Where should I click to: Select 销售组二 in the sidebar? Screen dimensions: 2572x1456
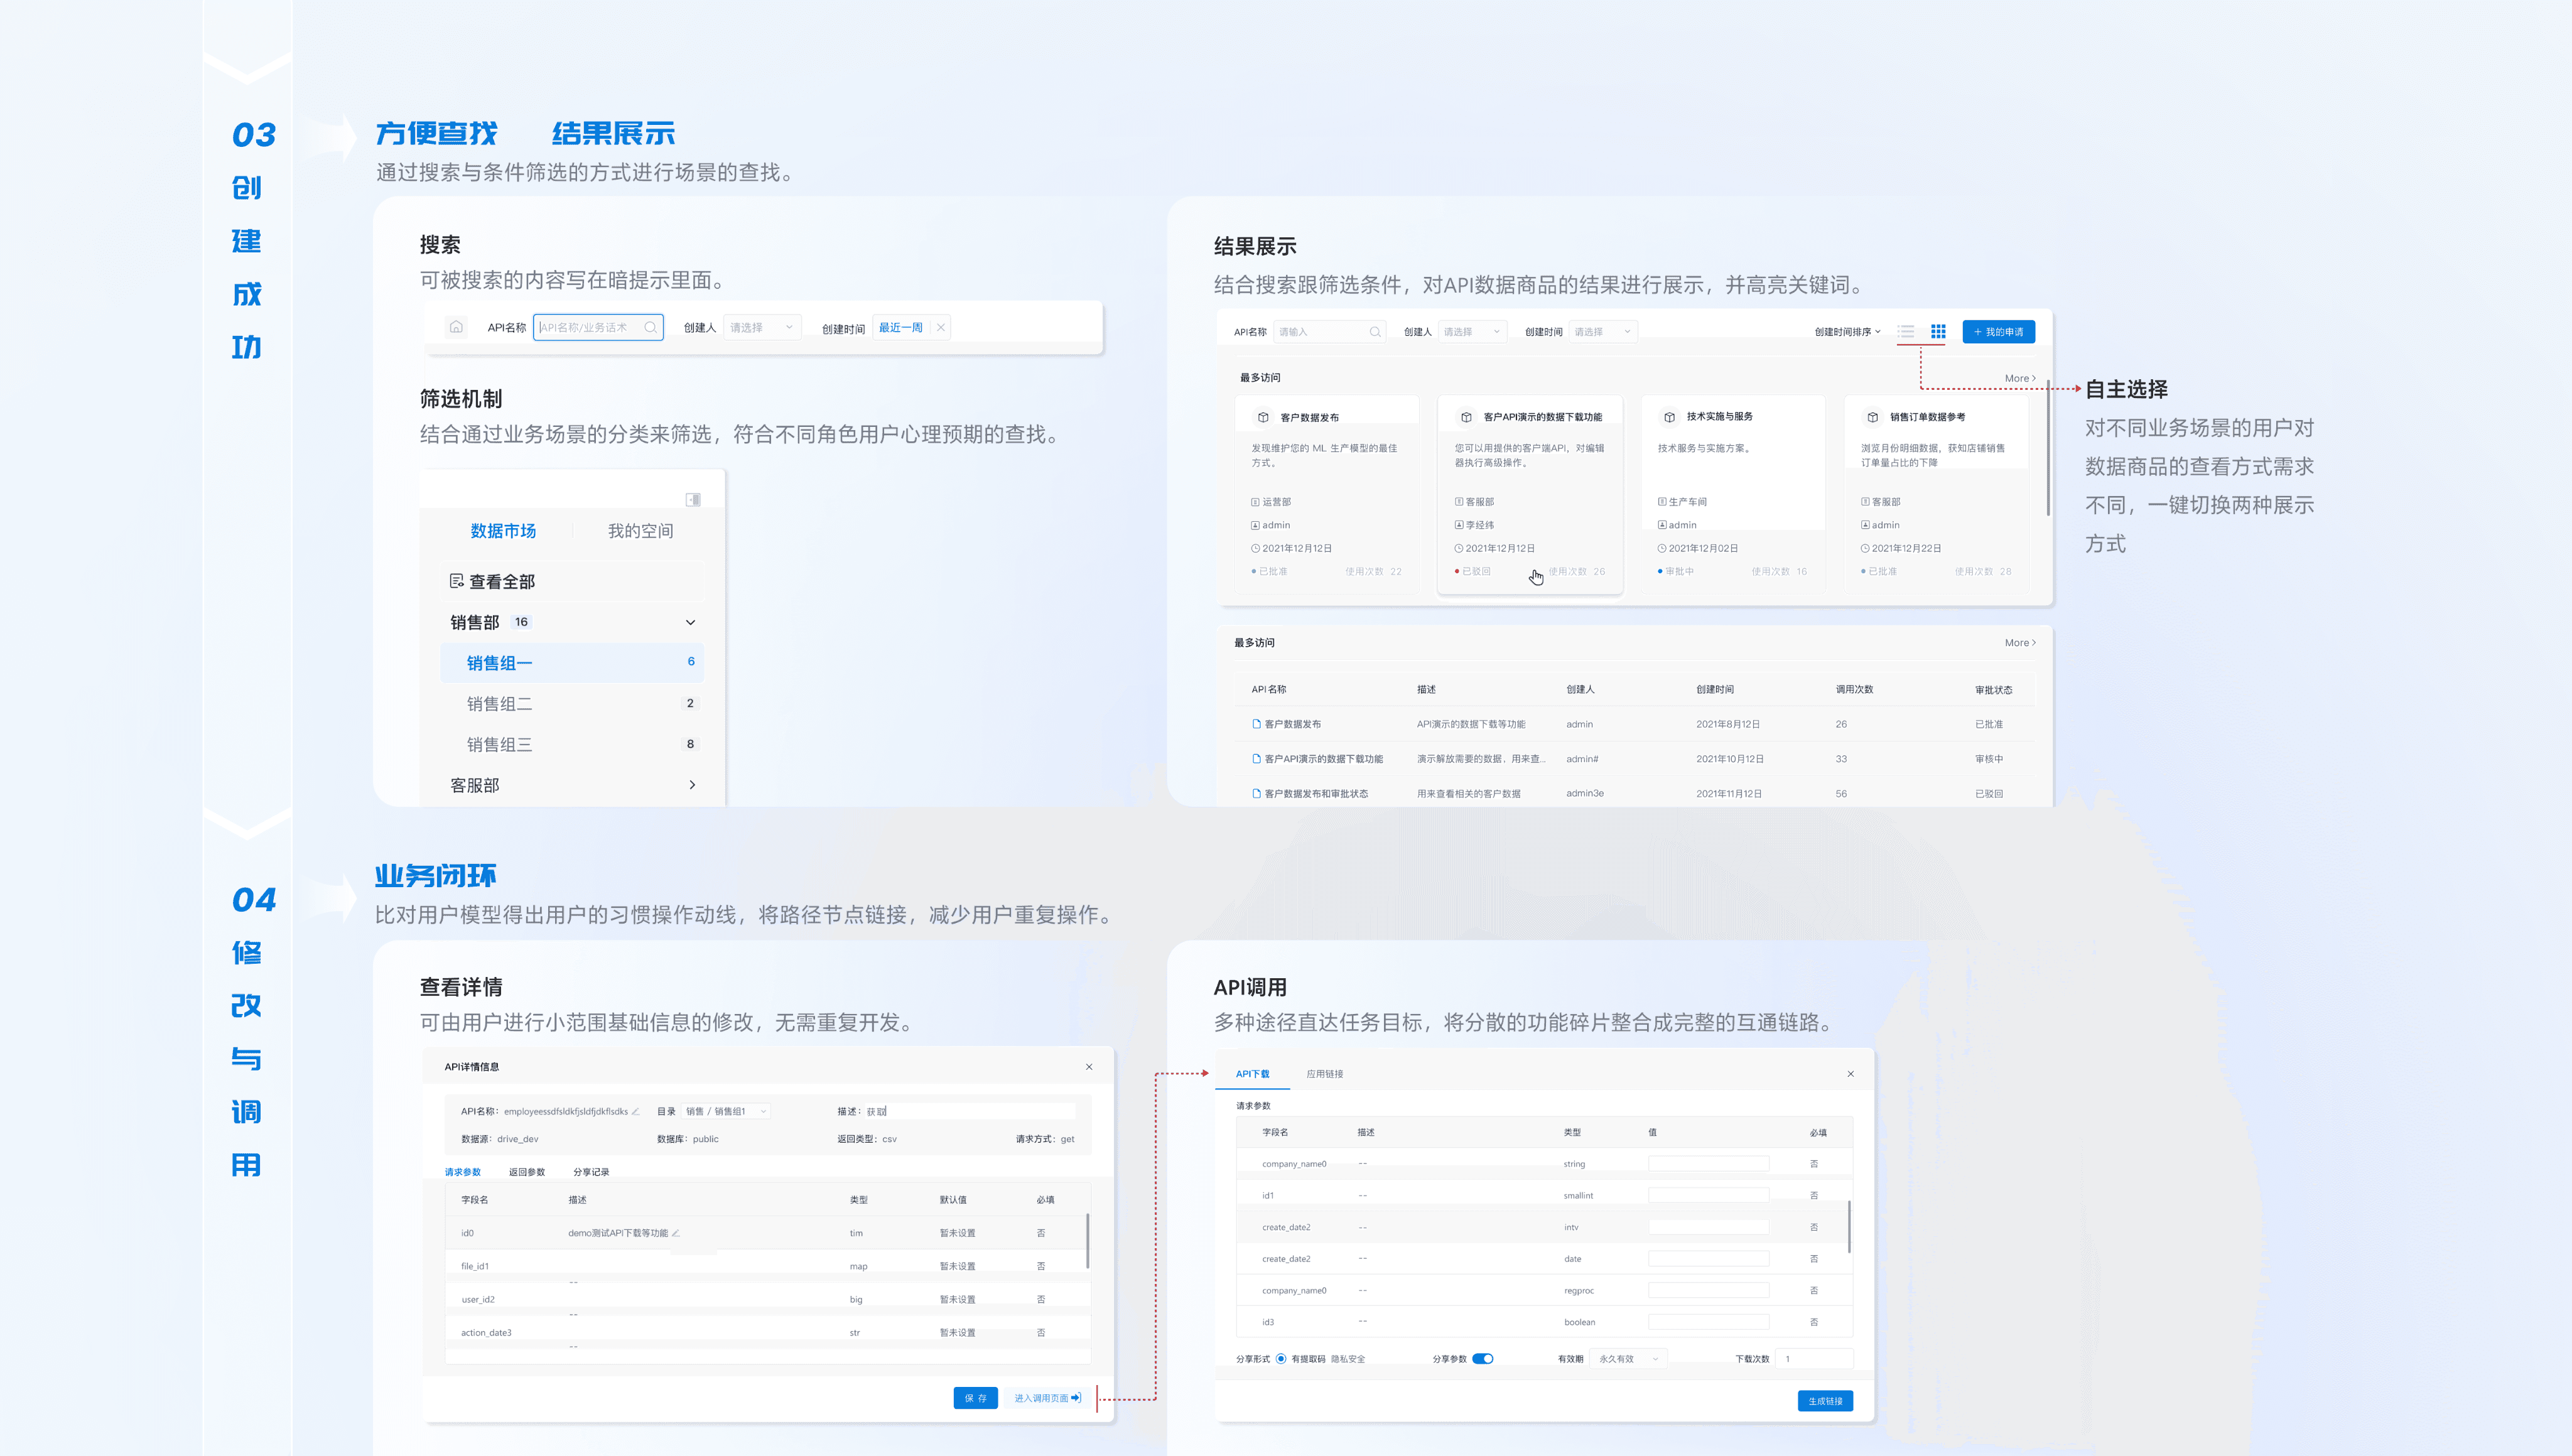pyautogui.click(x=572, y=704)
